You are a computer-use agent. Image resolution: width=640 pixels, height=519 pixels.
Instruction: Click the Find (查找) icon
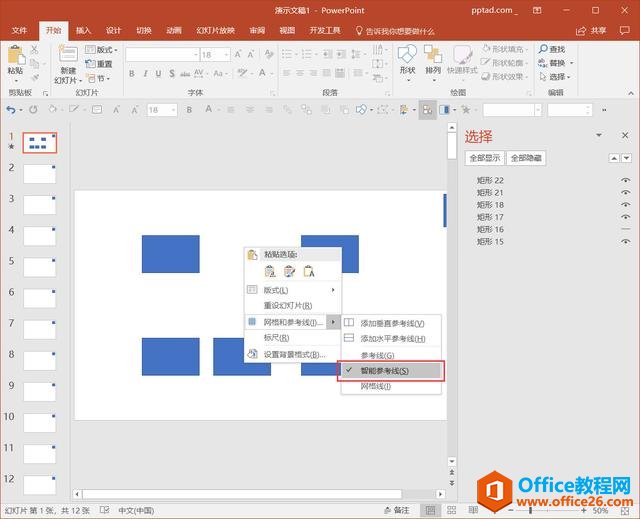(551, 49)
